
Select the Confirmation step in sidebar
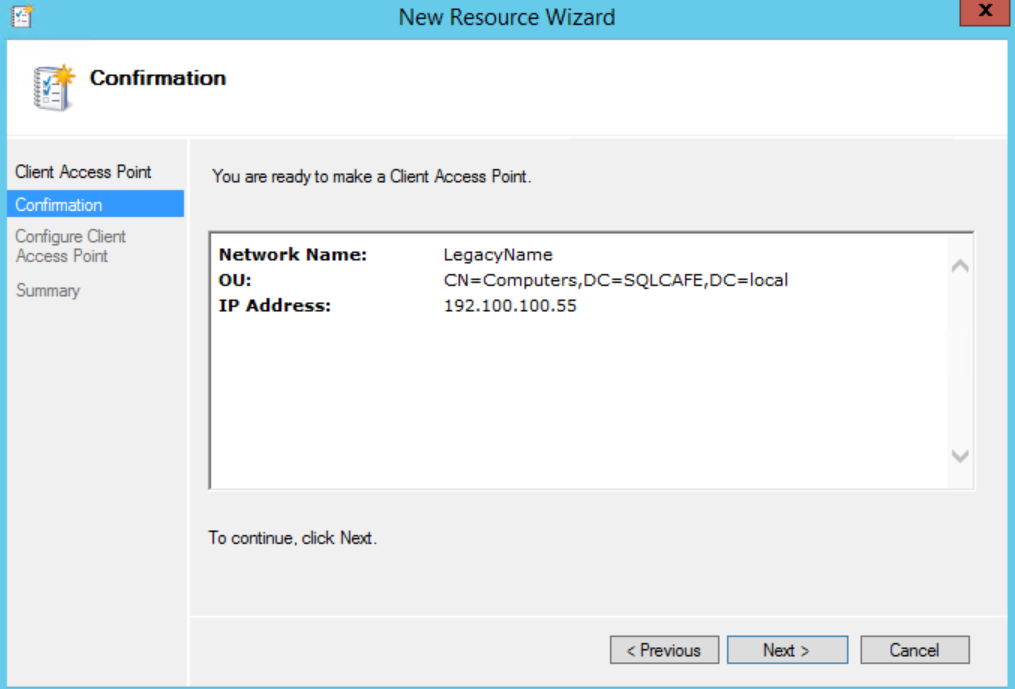(x=59, y=205)
